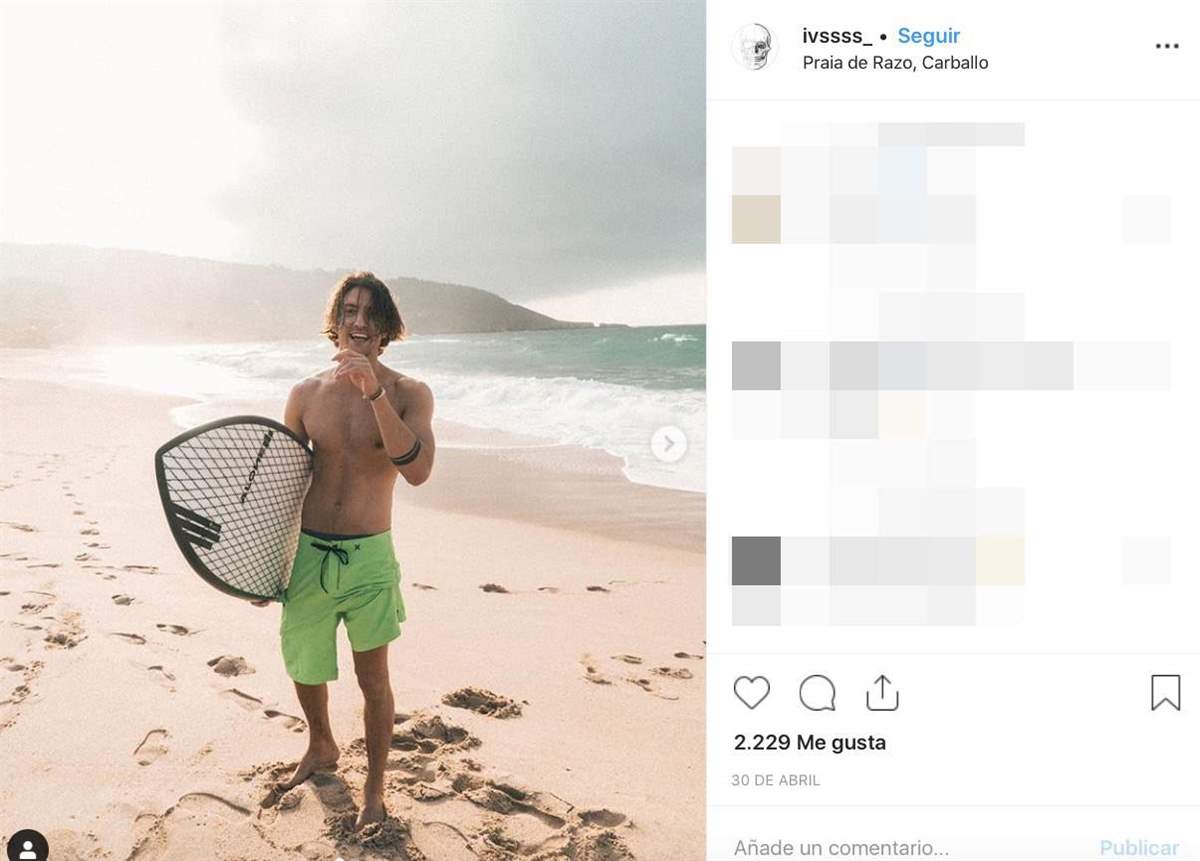Open the post options with the three dots
1200x861 pixels.
click(1166, 46)
